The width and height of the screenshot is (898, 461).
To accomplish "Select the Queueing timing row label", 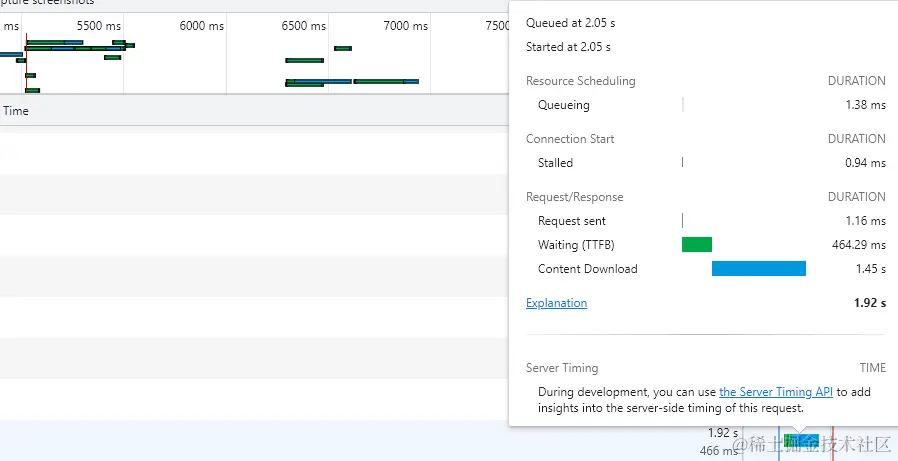I will (x=564, y=105).
